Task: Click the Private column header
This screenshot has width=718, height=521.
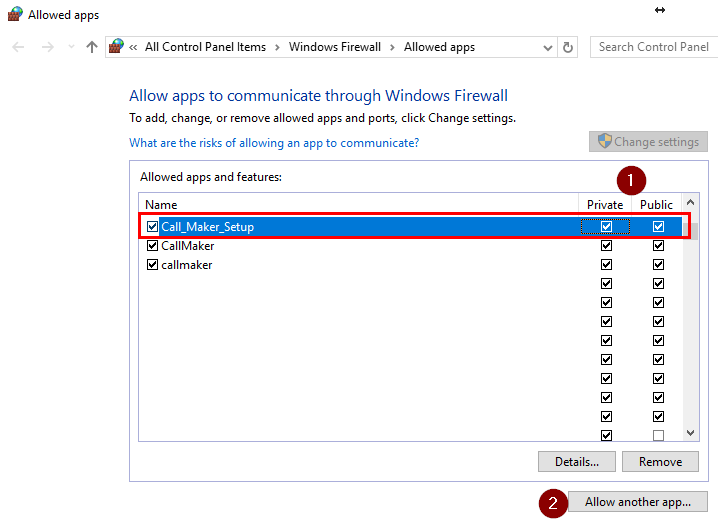Action: pos(605,204)
